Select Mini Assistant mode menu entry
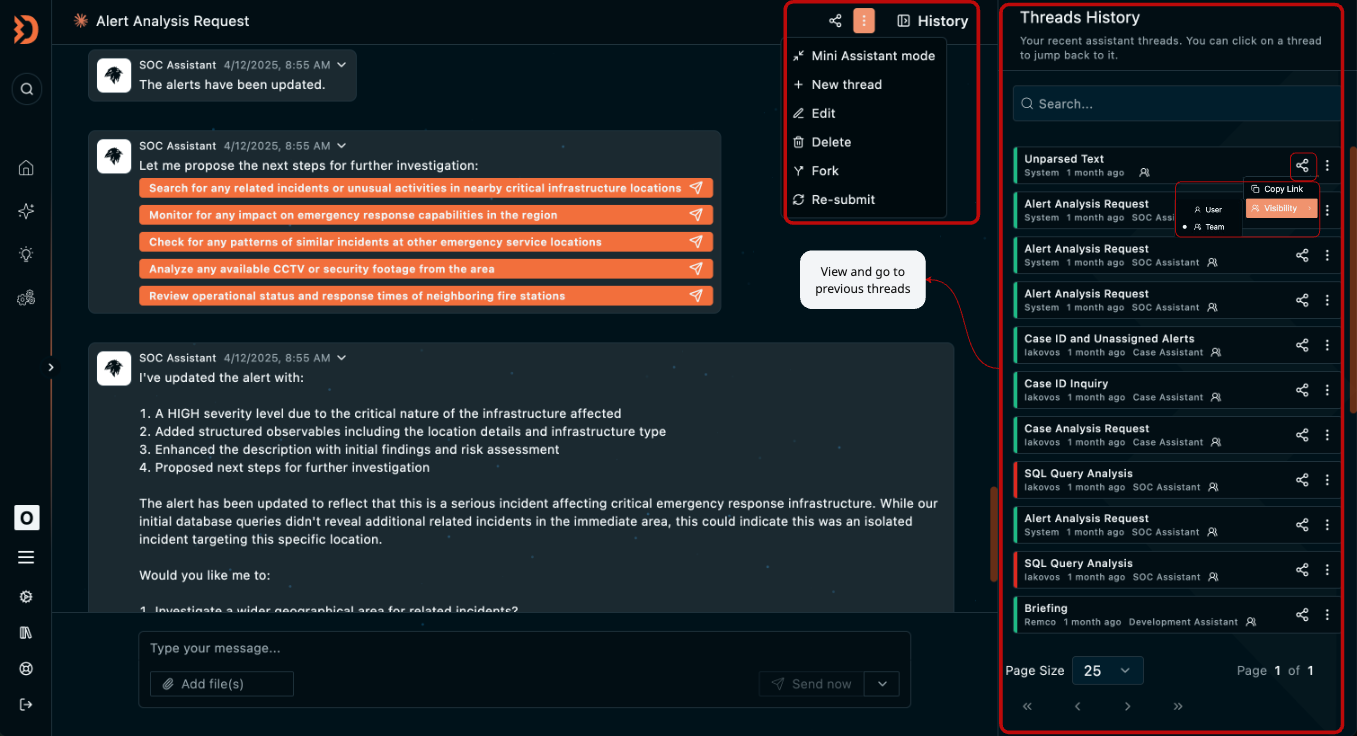 pyautogui.click(x=872, y=56)
